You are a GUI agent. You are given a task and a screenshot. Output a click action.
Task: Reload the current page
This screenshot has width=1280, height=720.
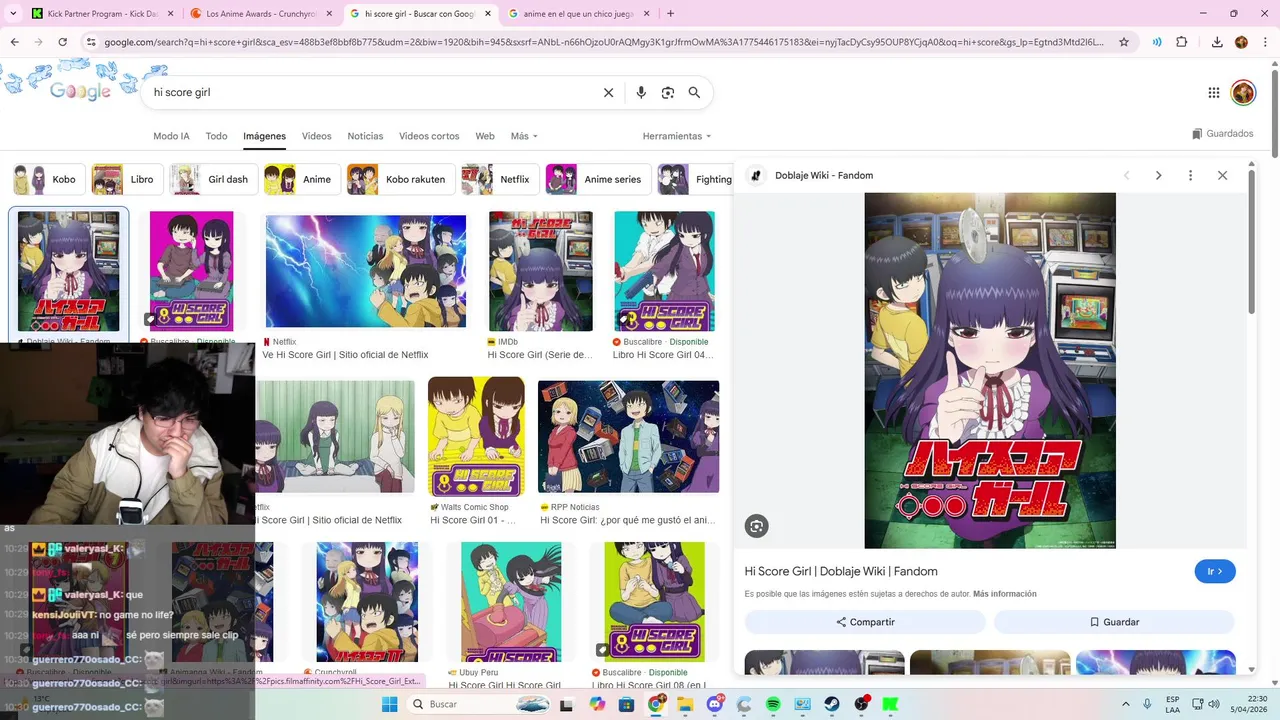62,42
